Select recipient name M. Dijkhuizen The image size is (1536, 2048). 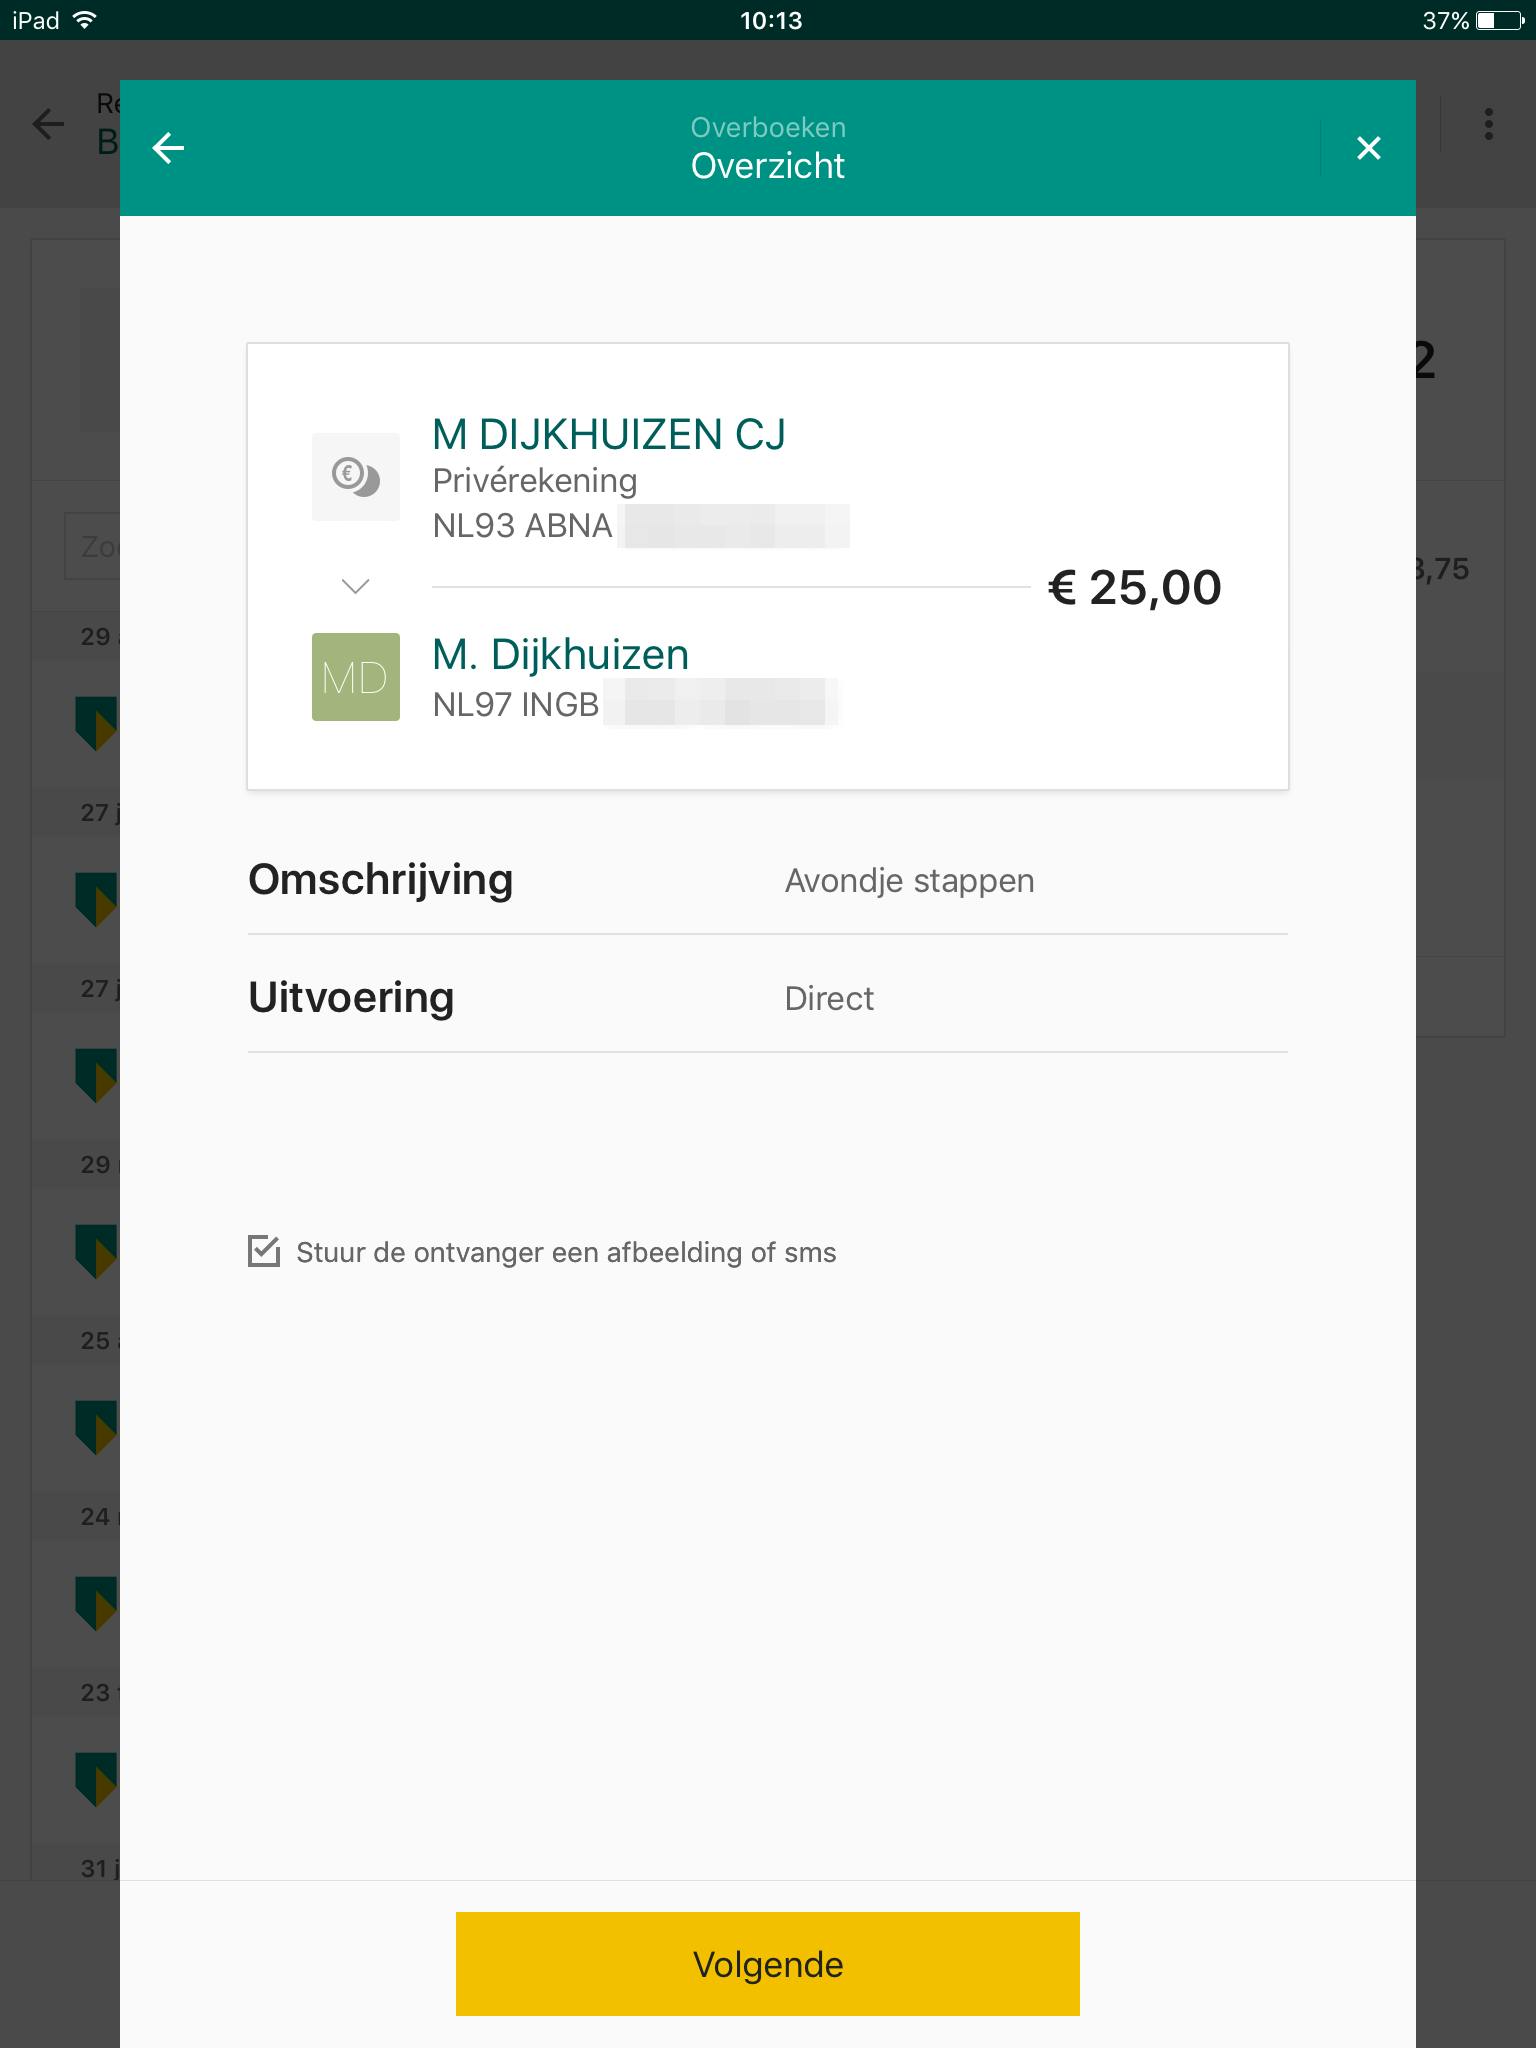(560, 655)
